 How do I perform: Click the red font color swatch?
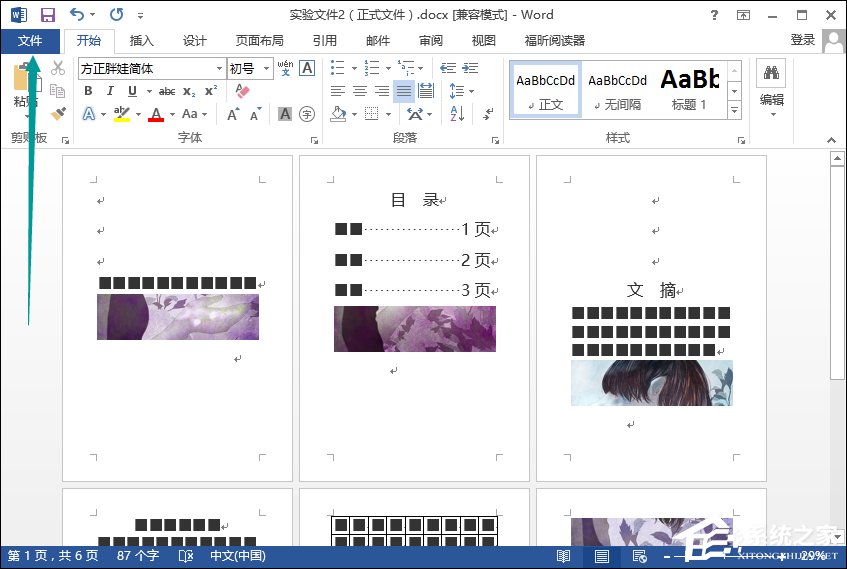155,115
